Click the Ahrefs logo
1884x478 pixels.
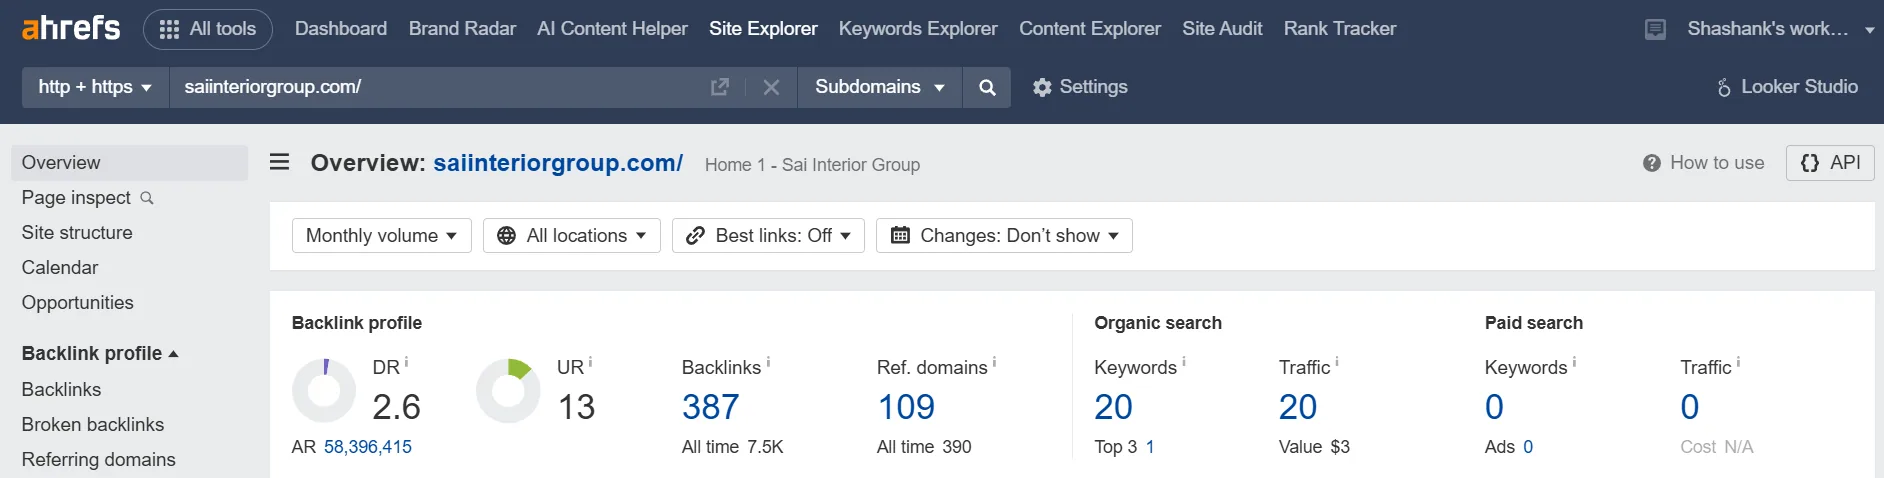pyautogui.click(x=71, y=28)
